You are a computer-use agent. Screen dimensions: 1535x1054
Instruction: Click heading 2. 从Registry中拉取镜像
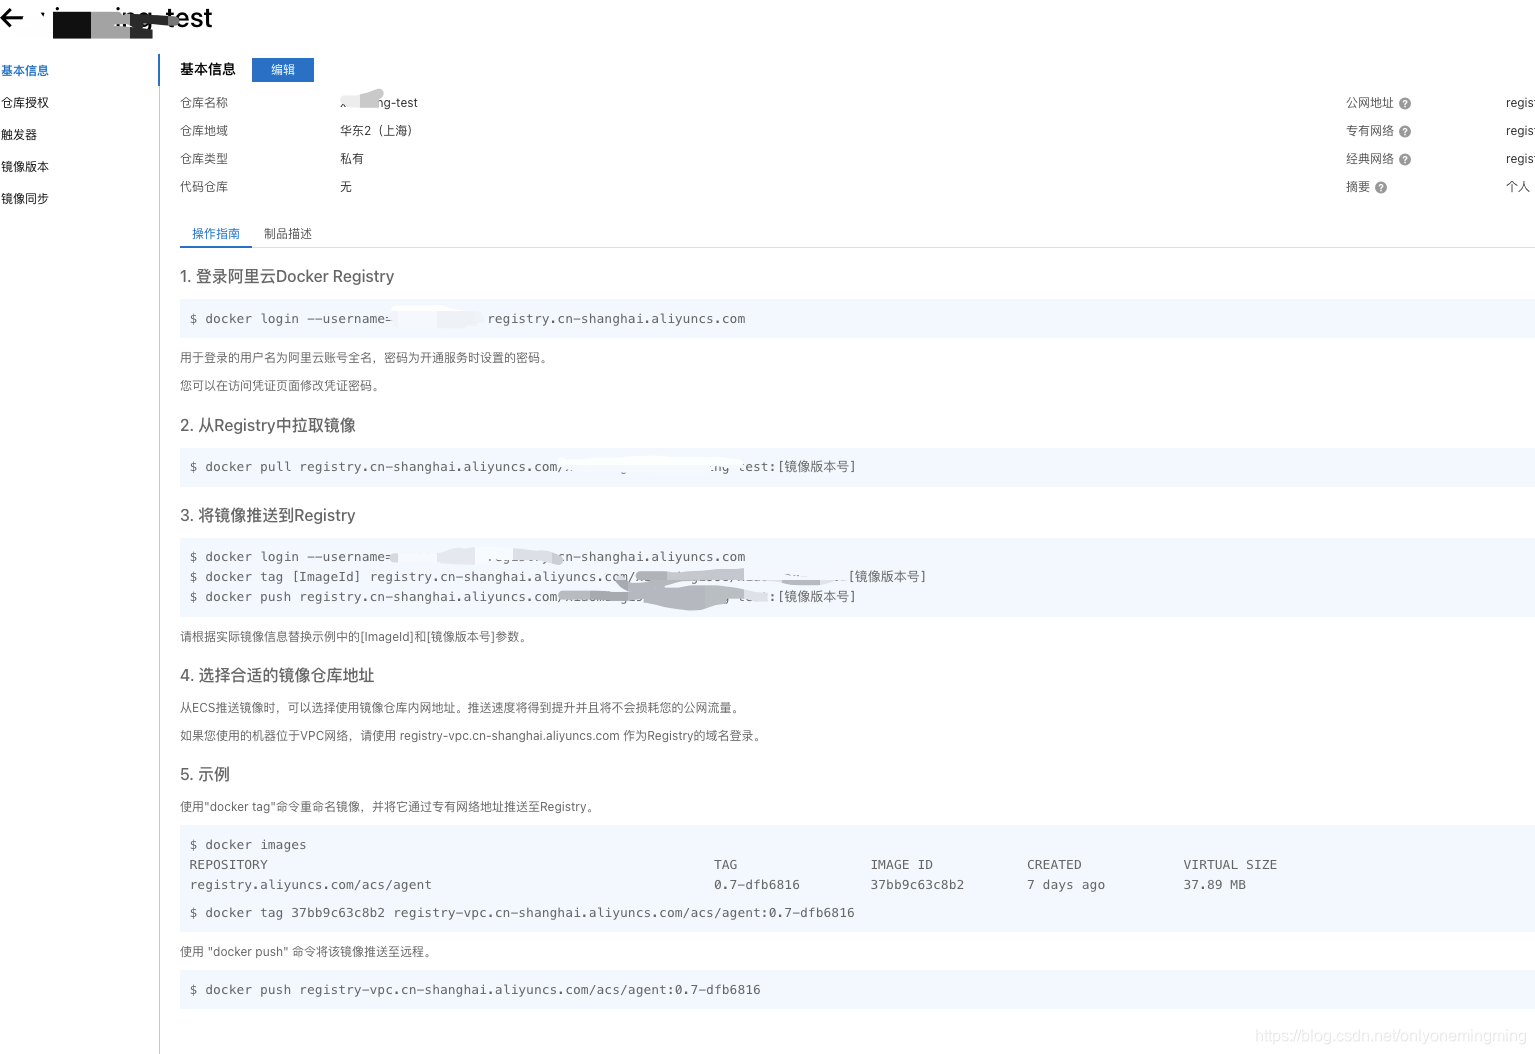click(268, 425)
